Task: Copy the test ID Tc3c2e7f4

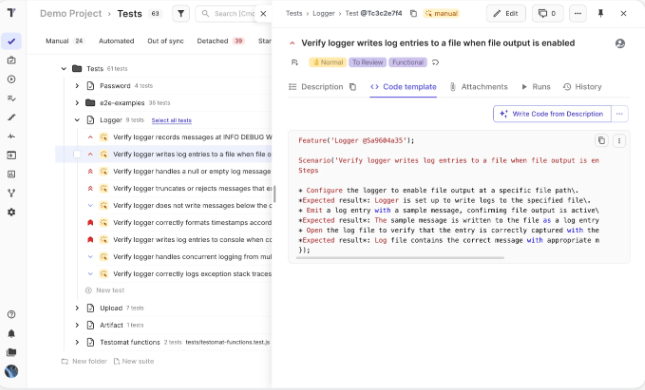Action: point(413,14)
